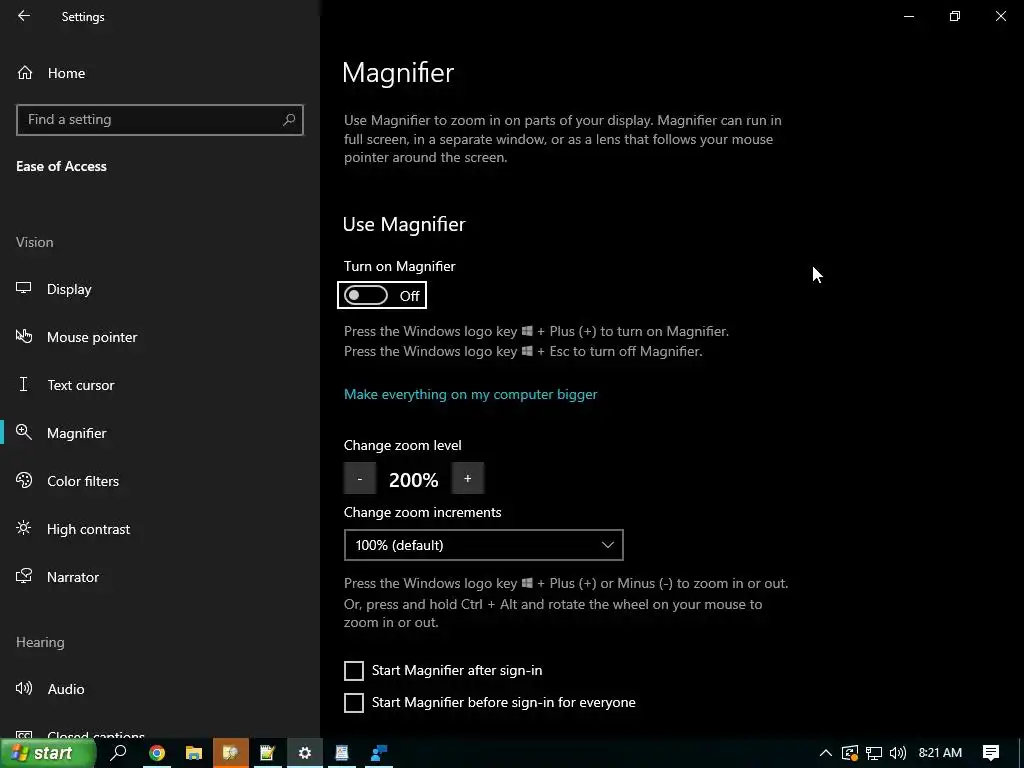Click the Text cursor I-beam icon
This screenshot has width=1024, height=768.
(24, 384)
